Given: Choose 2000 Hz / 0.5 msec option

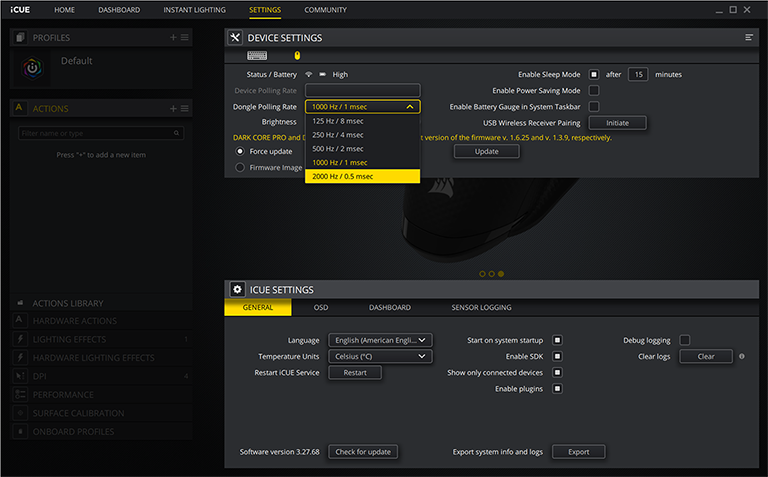Looking at the screenshot, I should 362,176.
